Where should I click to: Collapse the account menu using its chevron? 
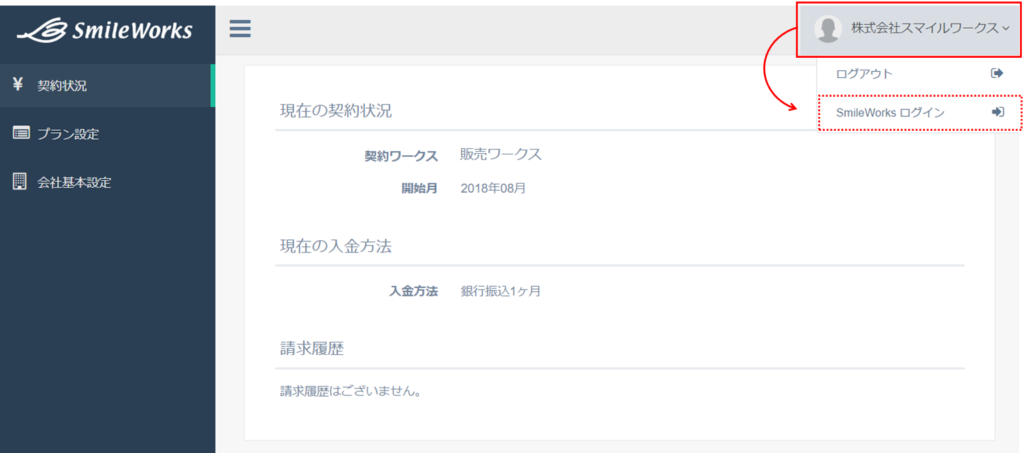pos(1006,29)
